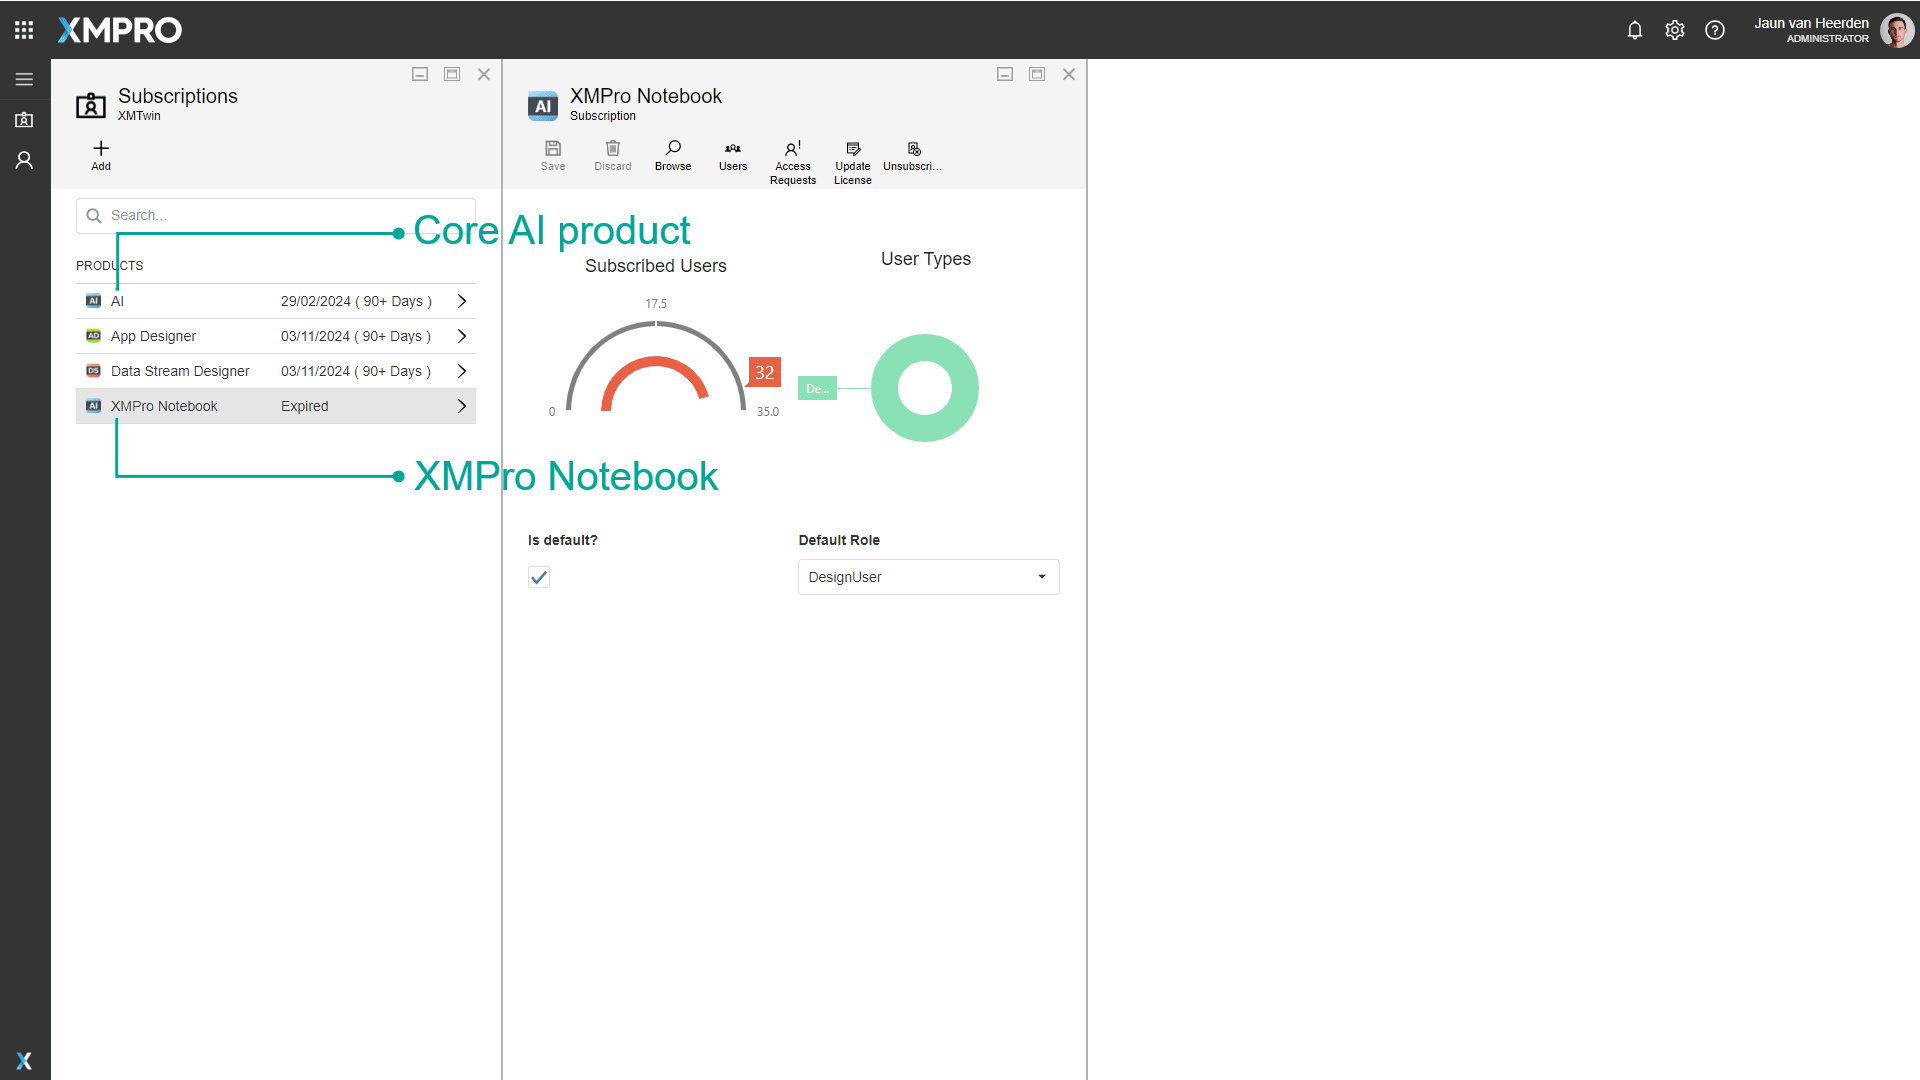This screenshot has height=1080, width=1920.
Task: Open the Browse magnifier tool
Action: pos(673,149)
